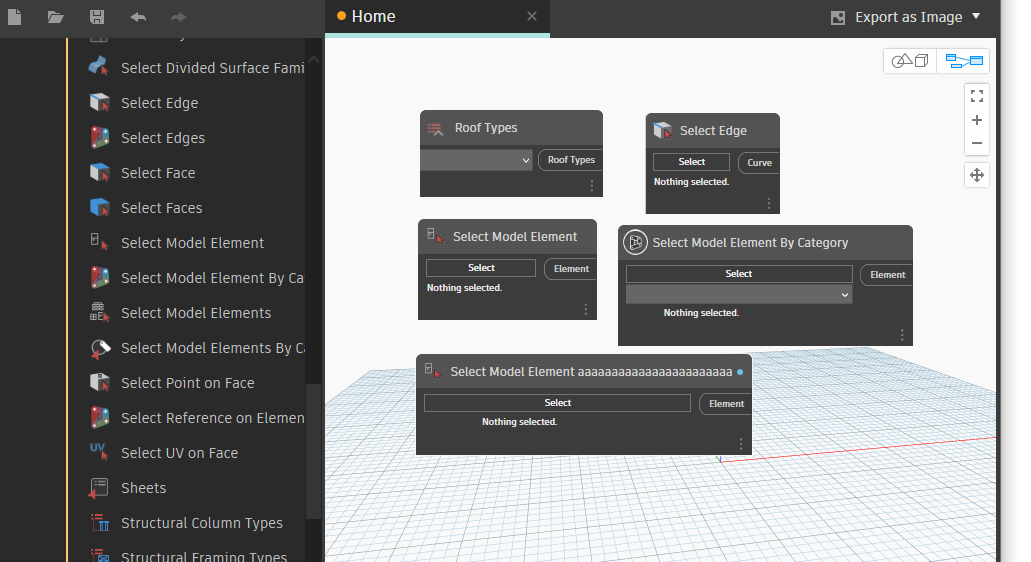1031x562 pixels.
Task: Click the Export as Image picture icon
Action: (838, 18)
